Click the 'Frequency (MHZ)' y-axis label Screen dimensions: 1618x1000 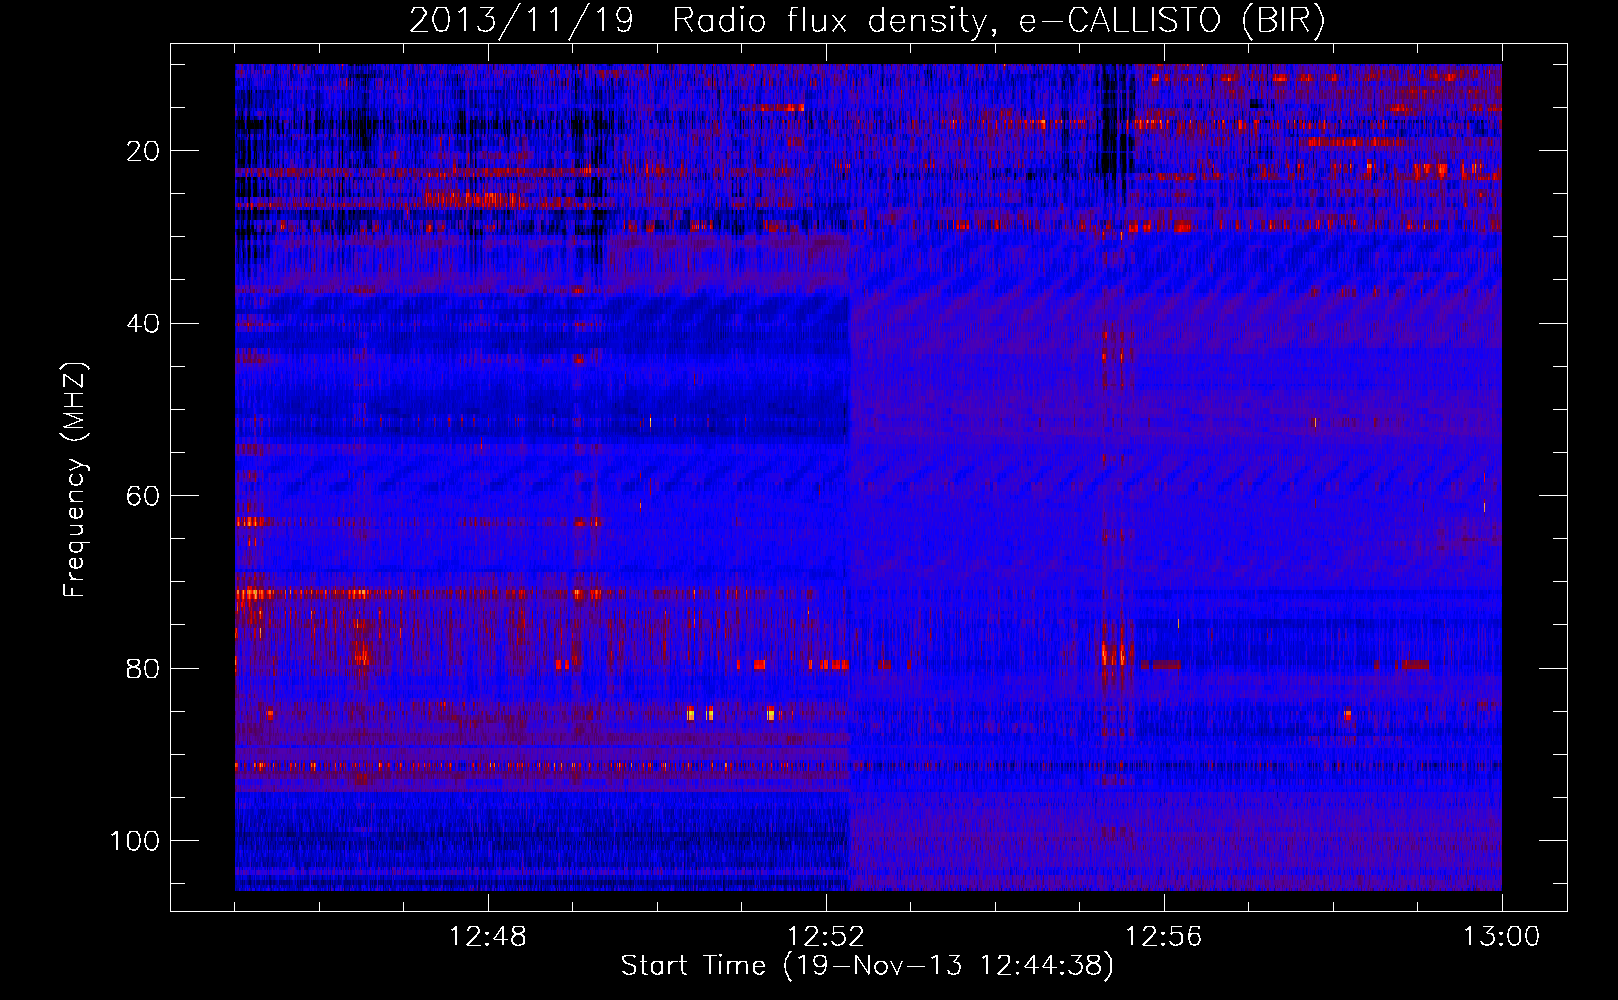click(75, 480)
